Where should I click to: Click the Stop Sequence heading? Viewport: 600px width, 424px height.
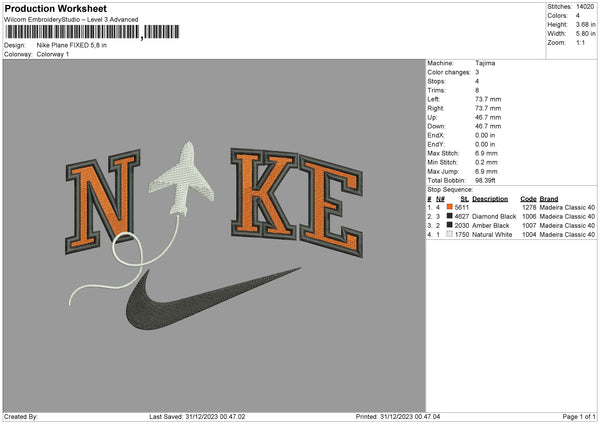click(450, 190)
